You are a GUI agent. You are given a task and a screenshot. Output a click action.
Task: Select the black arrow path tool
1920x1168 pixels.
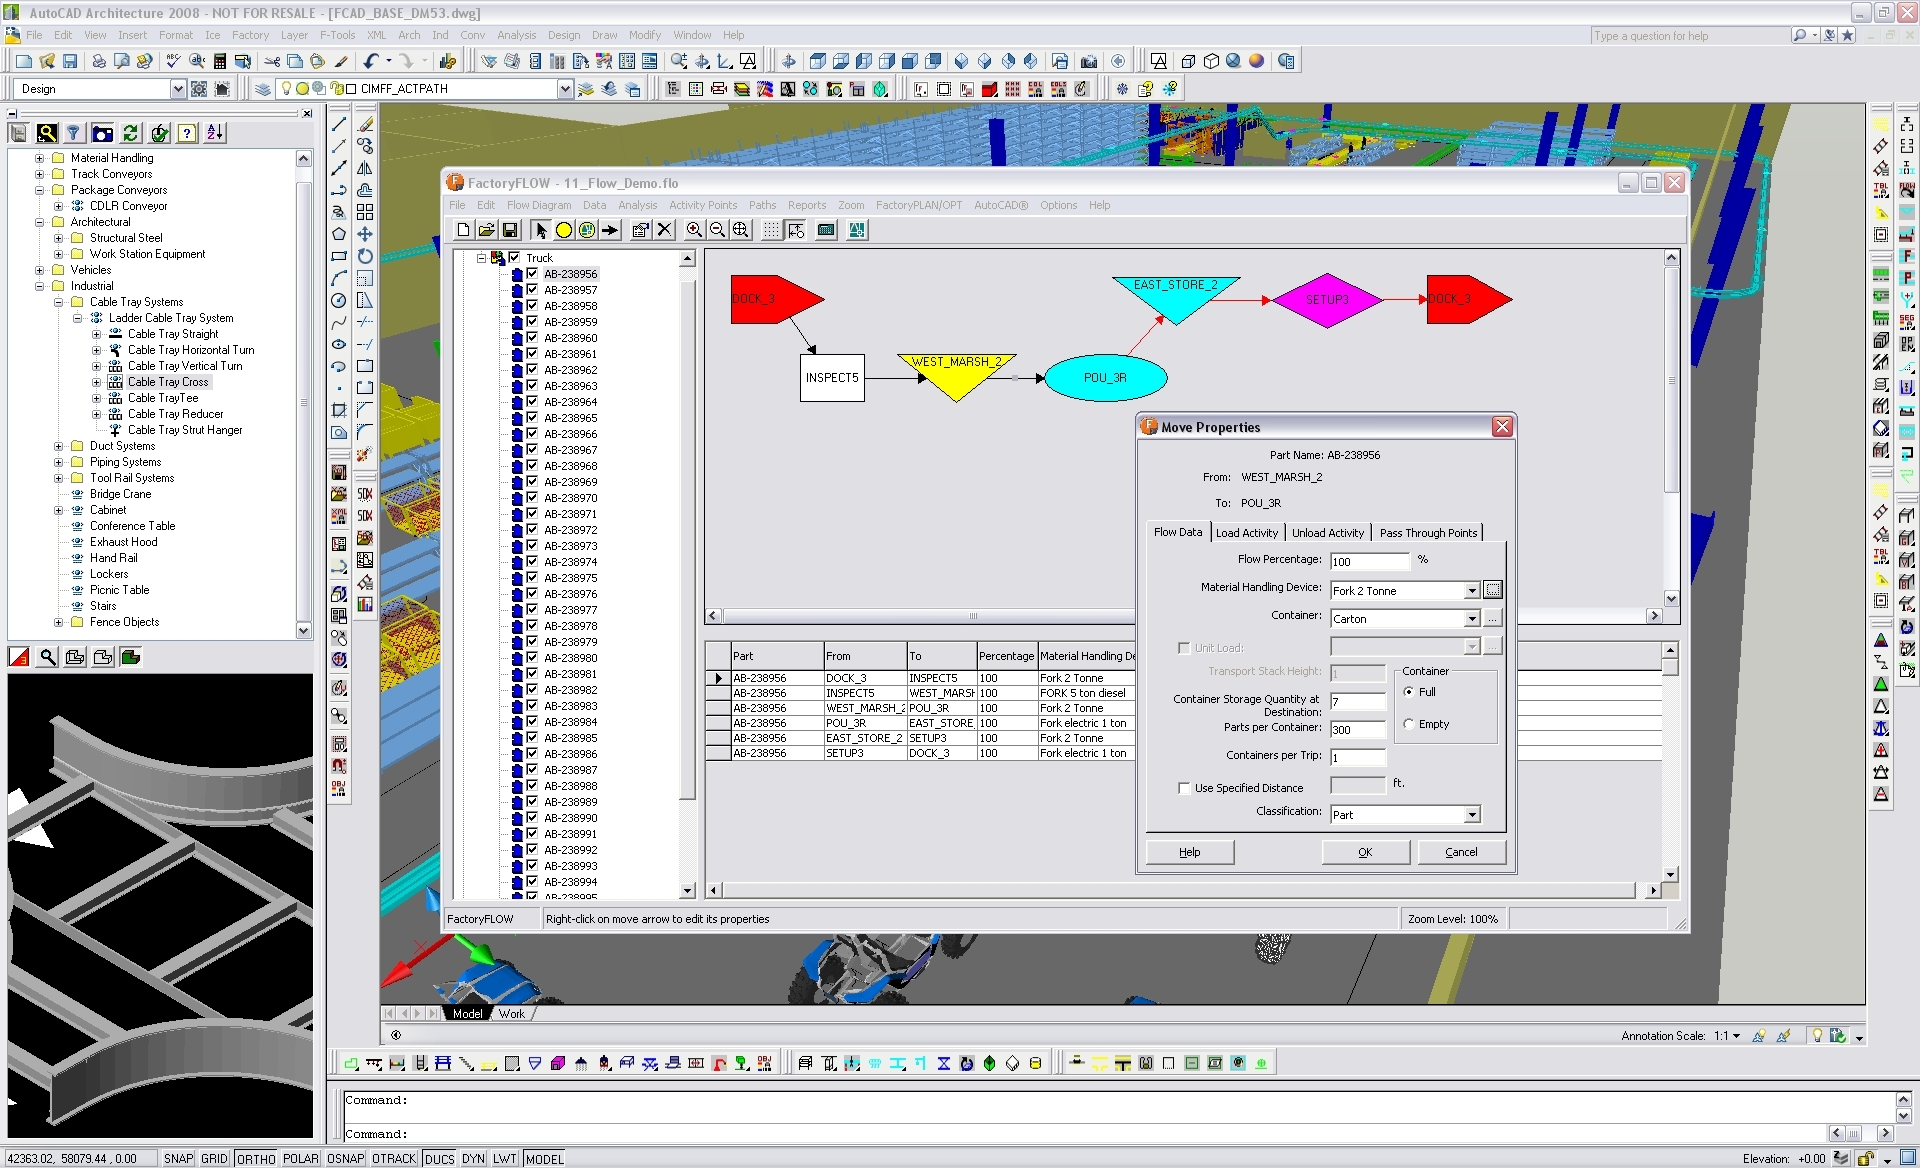[610, 230]
